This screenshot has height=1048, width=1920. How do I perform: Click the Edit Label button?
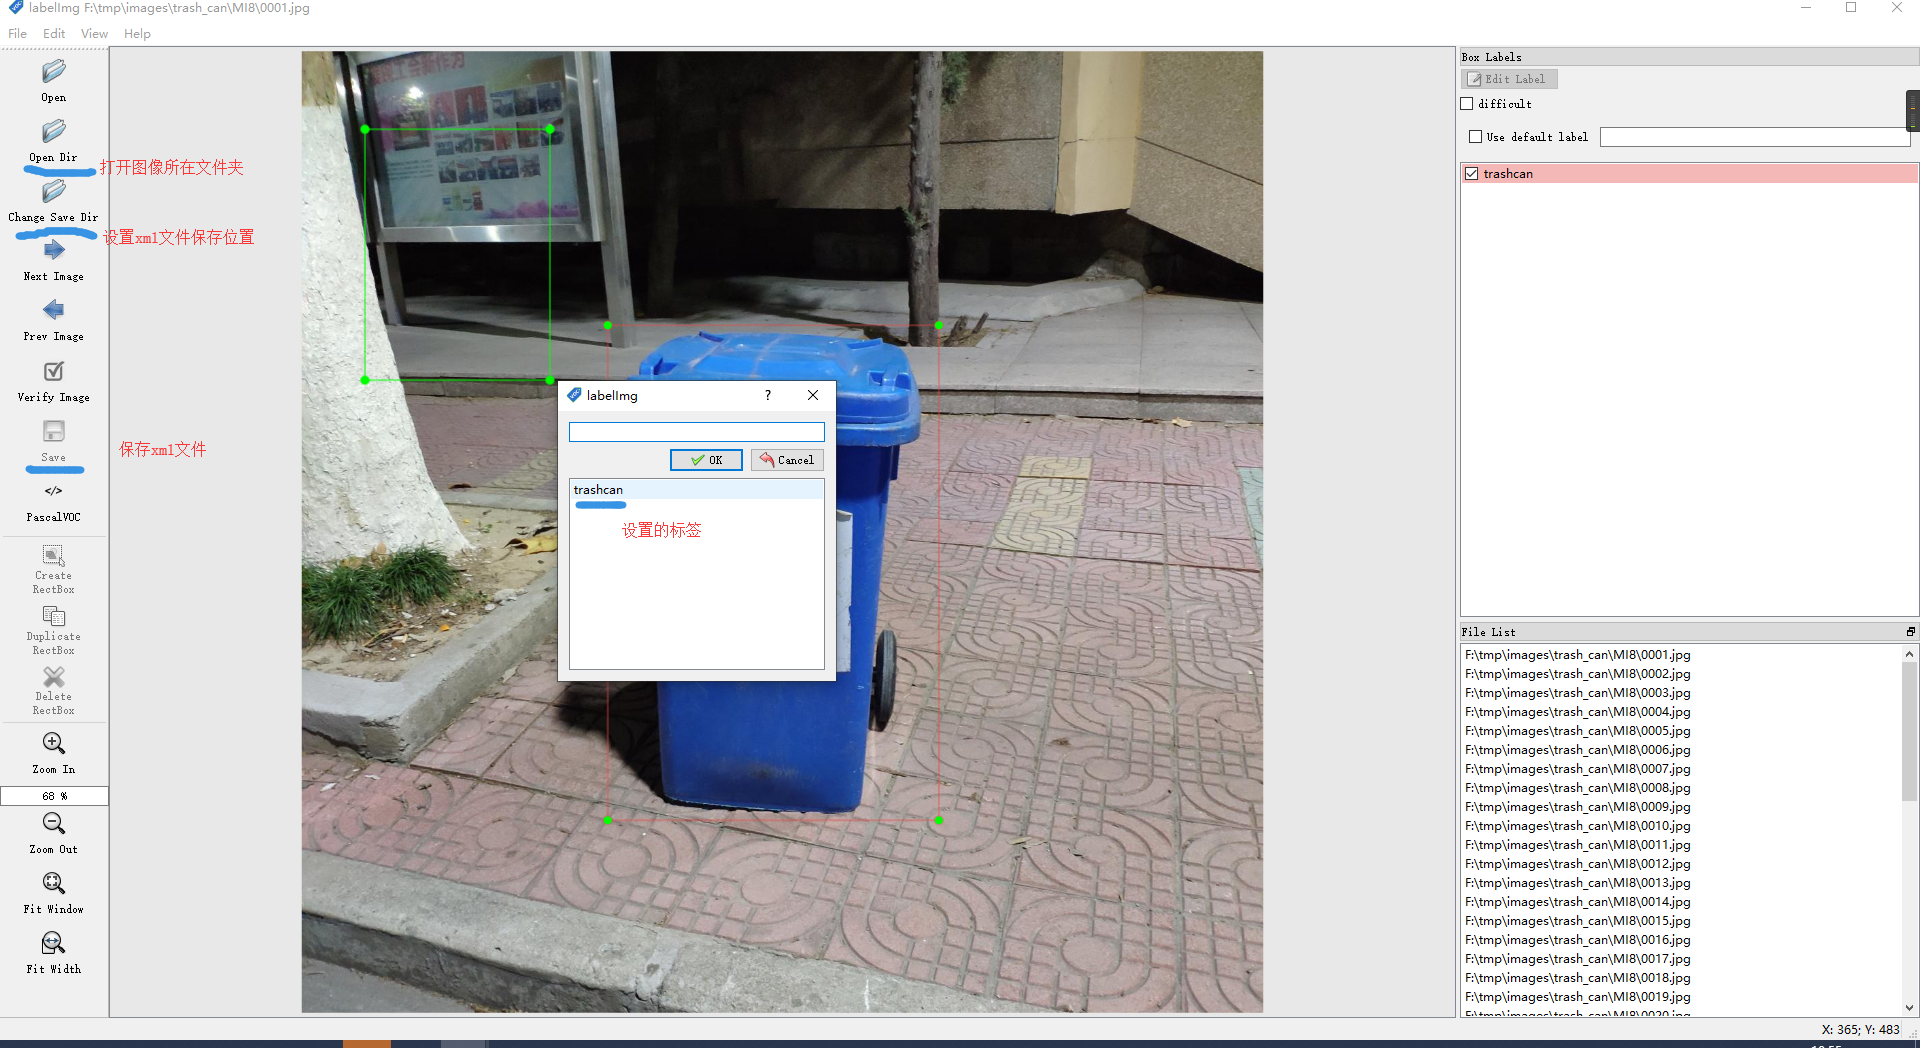[x=1507, y=79]
